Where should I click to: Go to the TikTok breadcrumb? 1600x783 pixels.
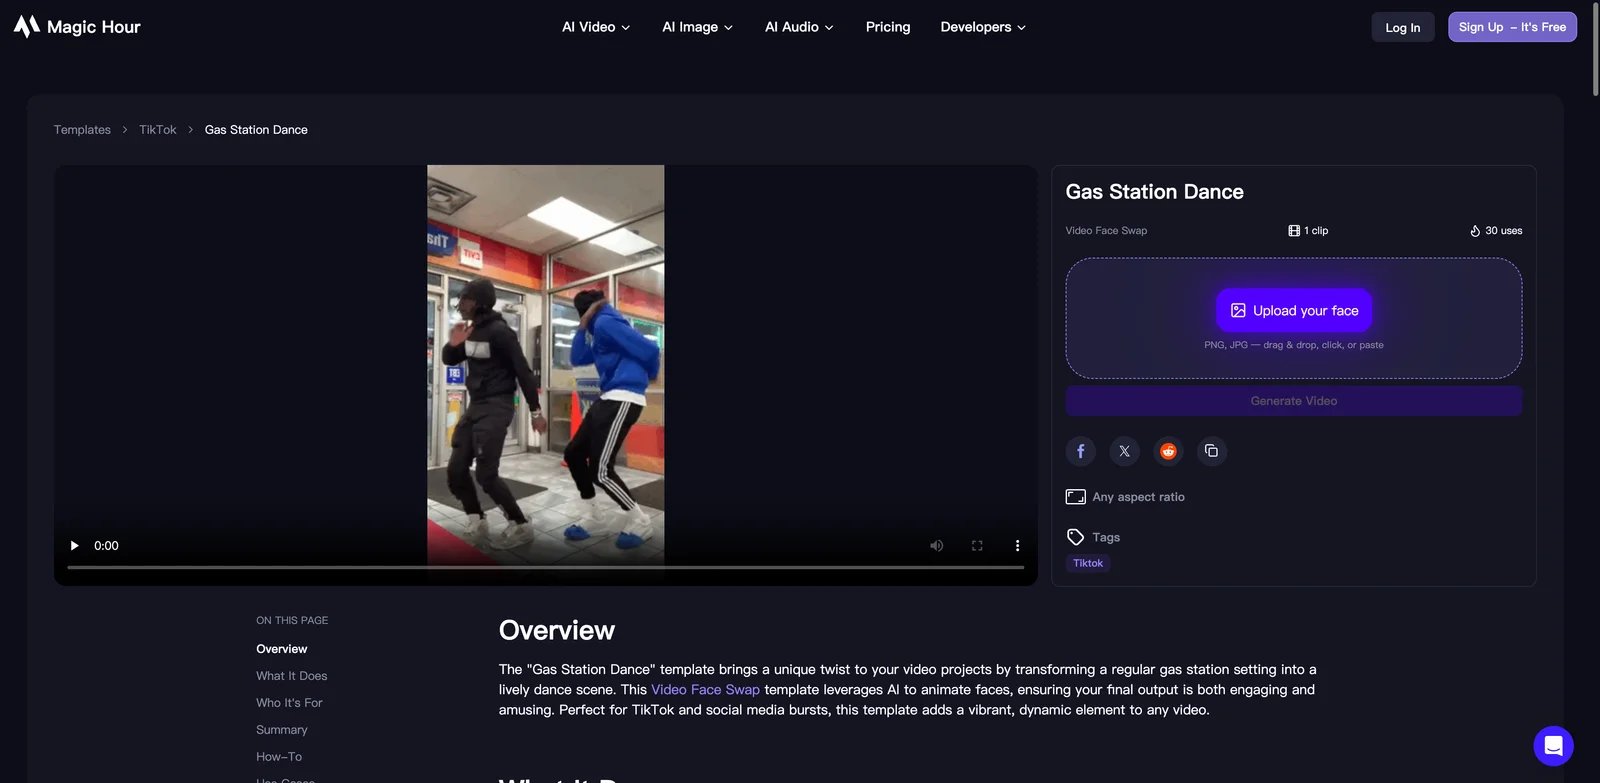click(158, 130)
